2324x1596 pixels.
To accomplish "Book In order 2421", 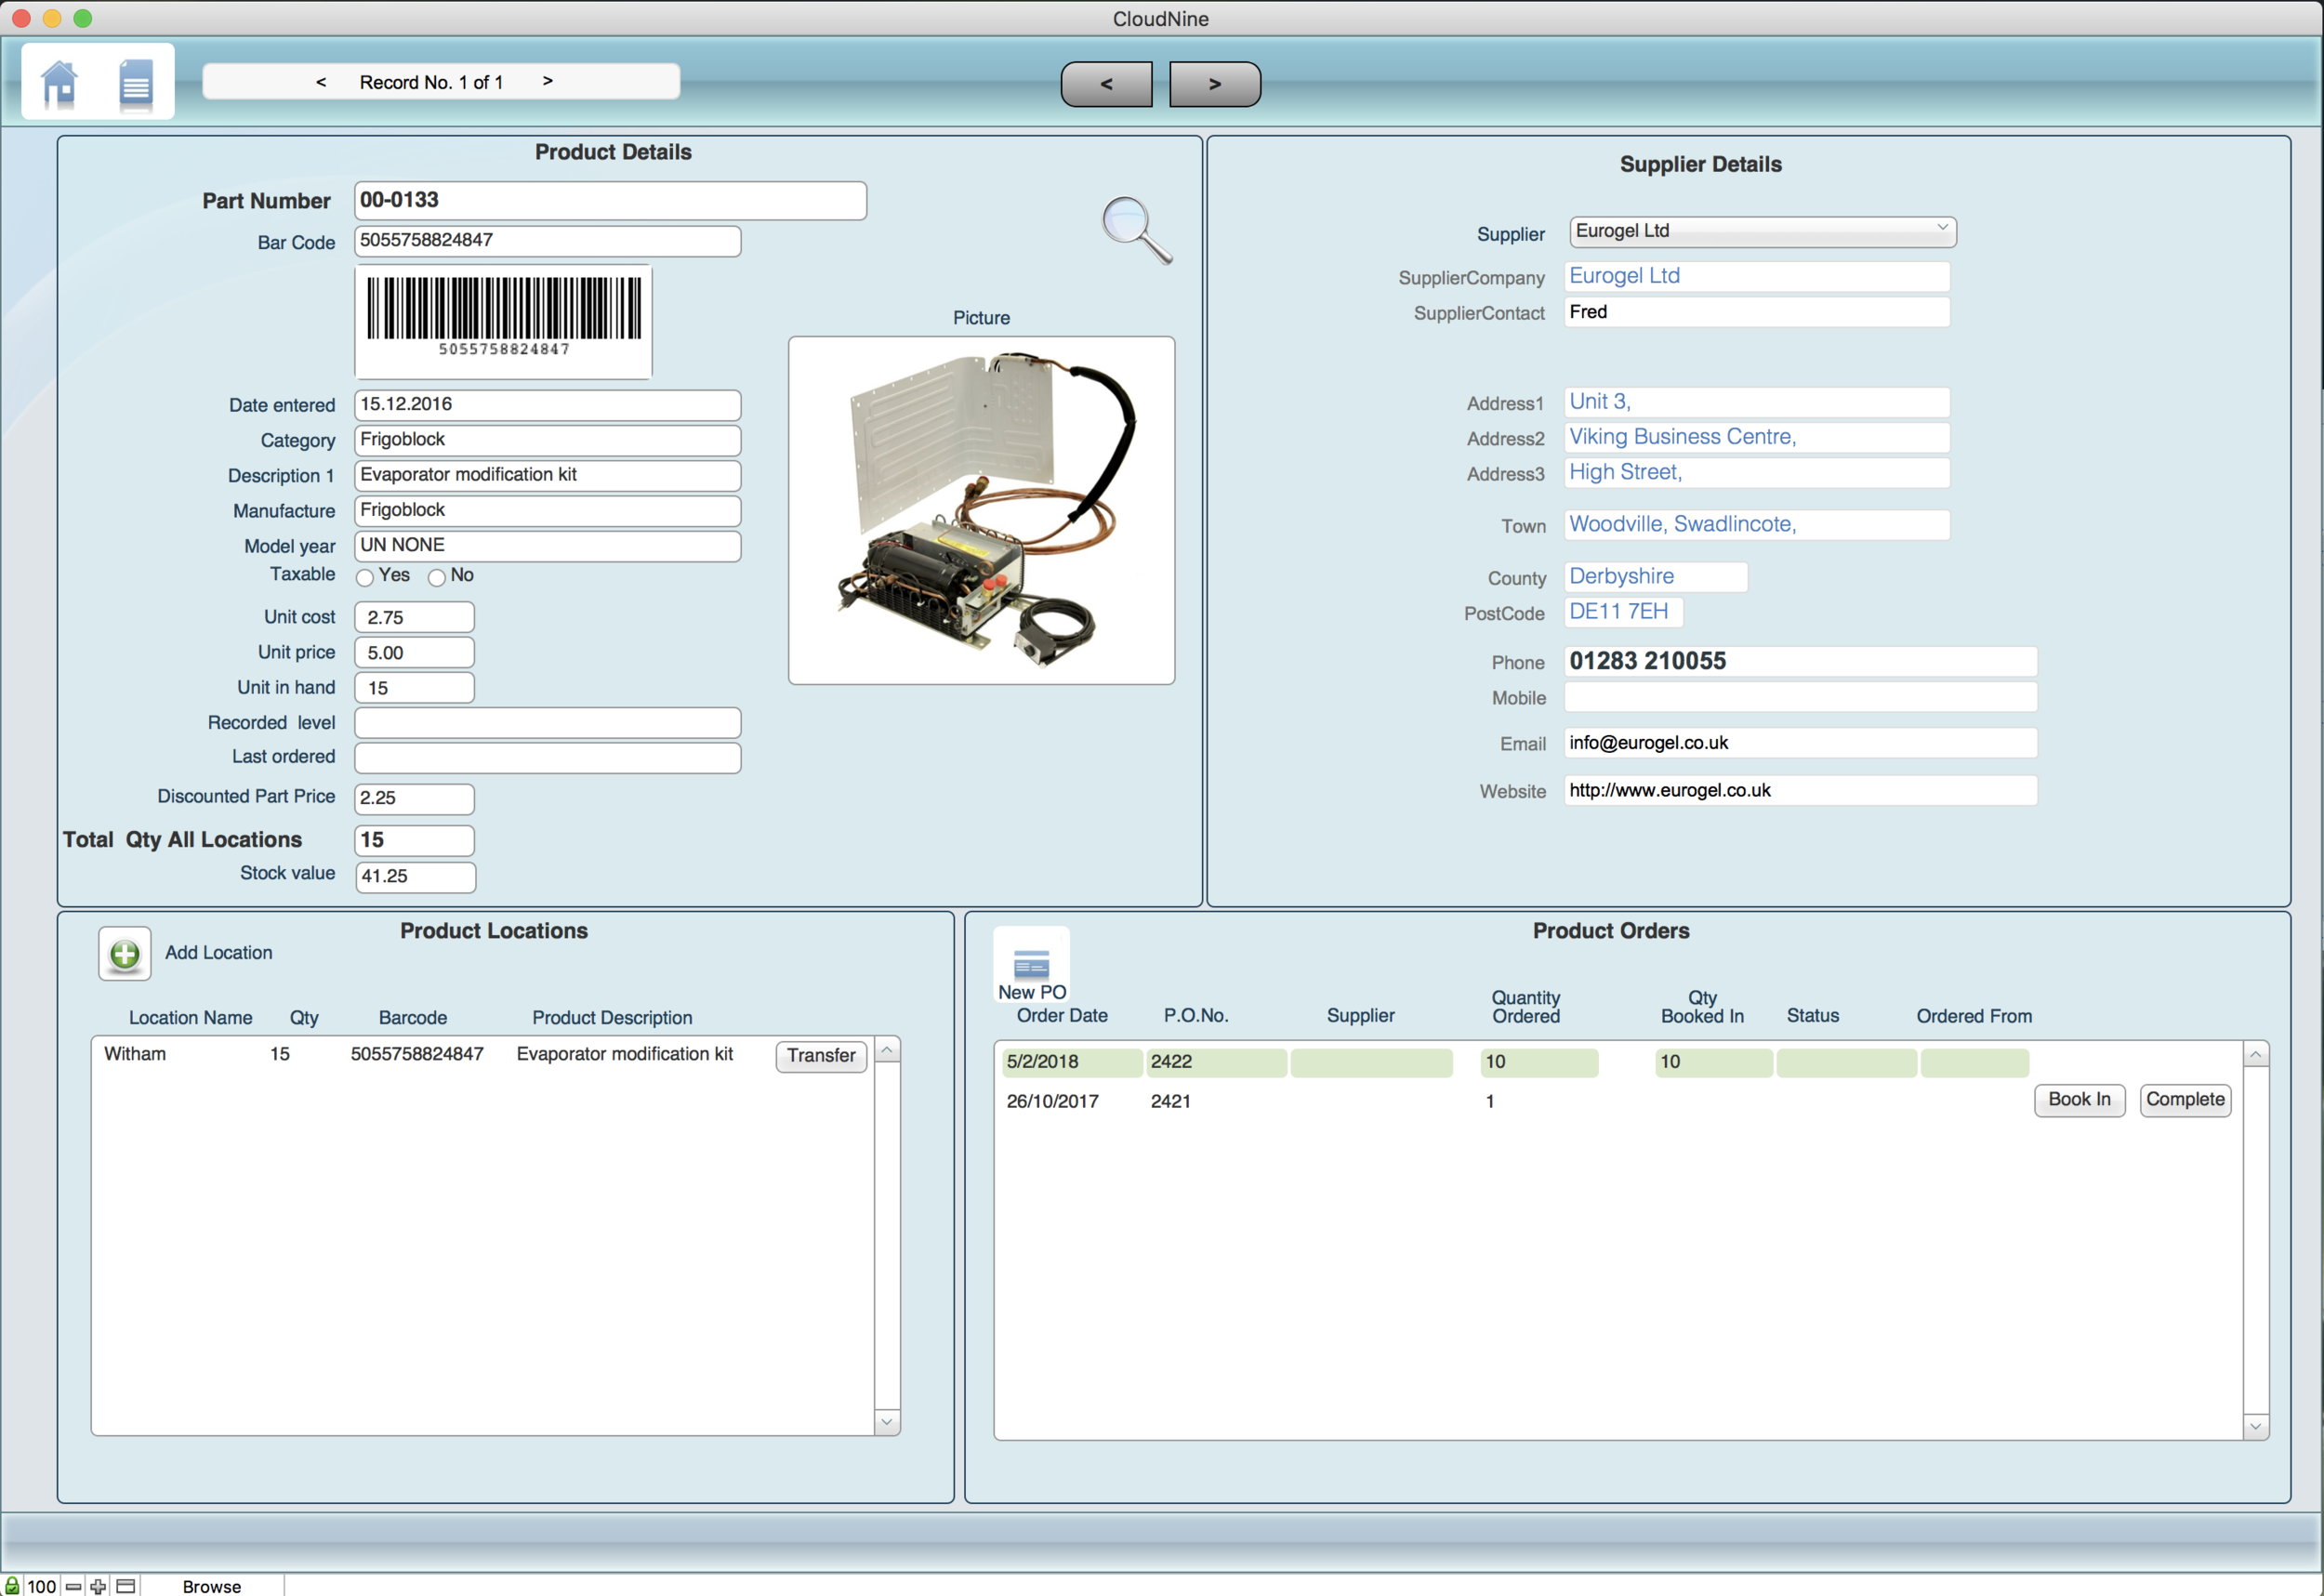I will tap(2079, 1100).
